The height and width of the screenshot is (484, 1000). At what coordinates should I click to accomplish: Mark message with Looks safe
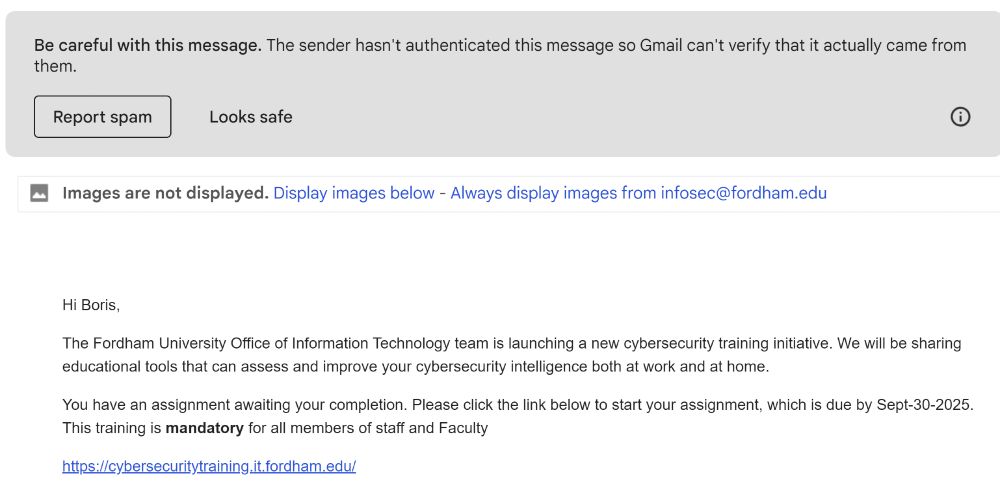(x=250, y=117)
